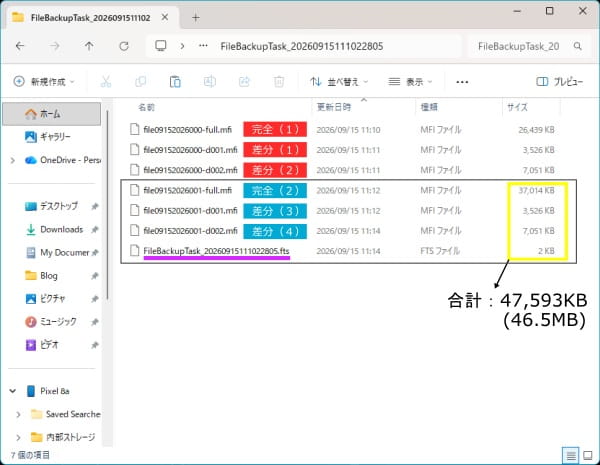Click the navigation pane scrollbar

108,205
